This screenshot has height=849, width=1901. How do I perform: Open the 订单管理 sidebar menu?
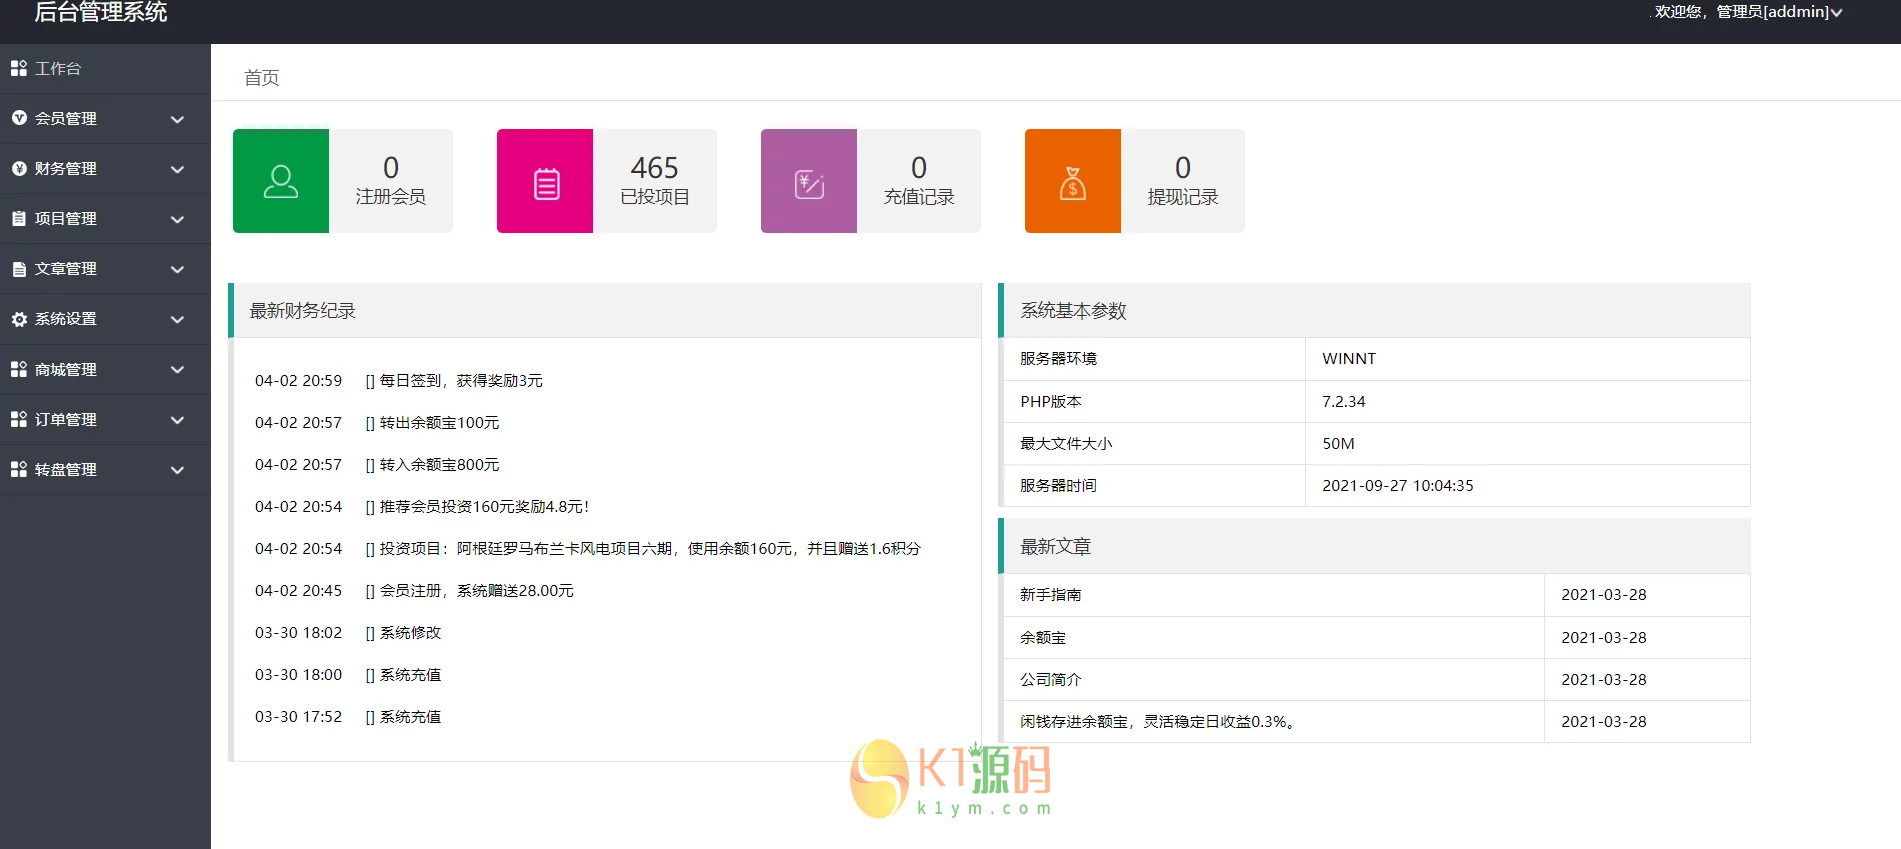pyautogui.click(x=66, y=420)
